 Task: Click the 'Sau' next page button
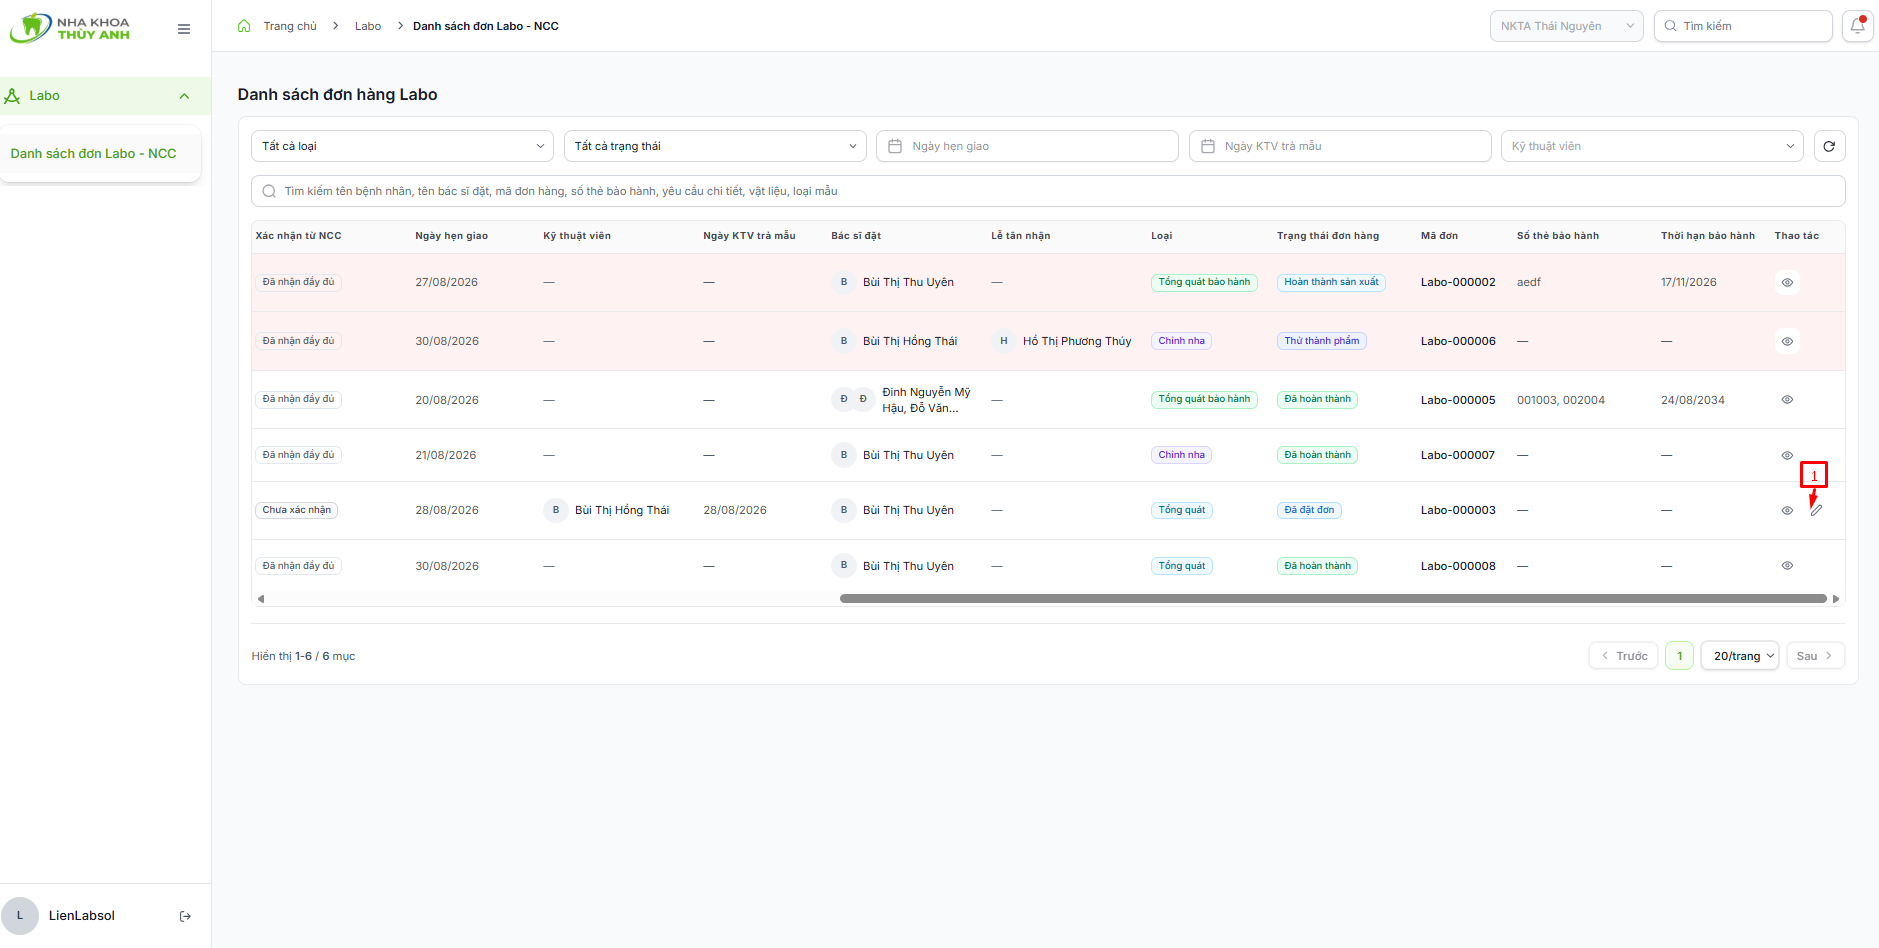pos(1815,656)
